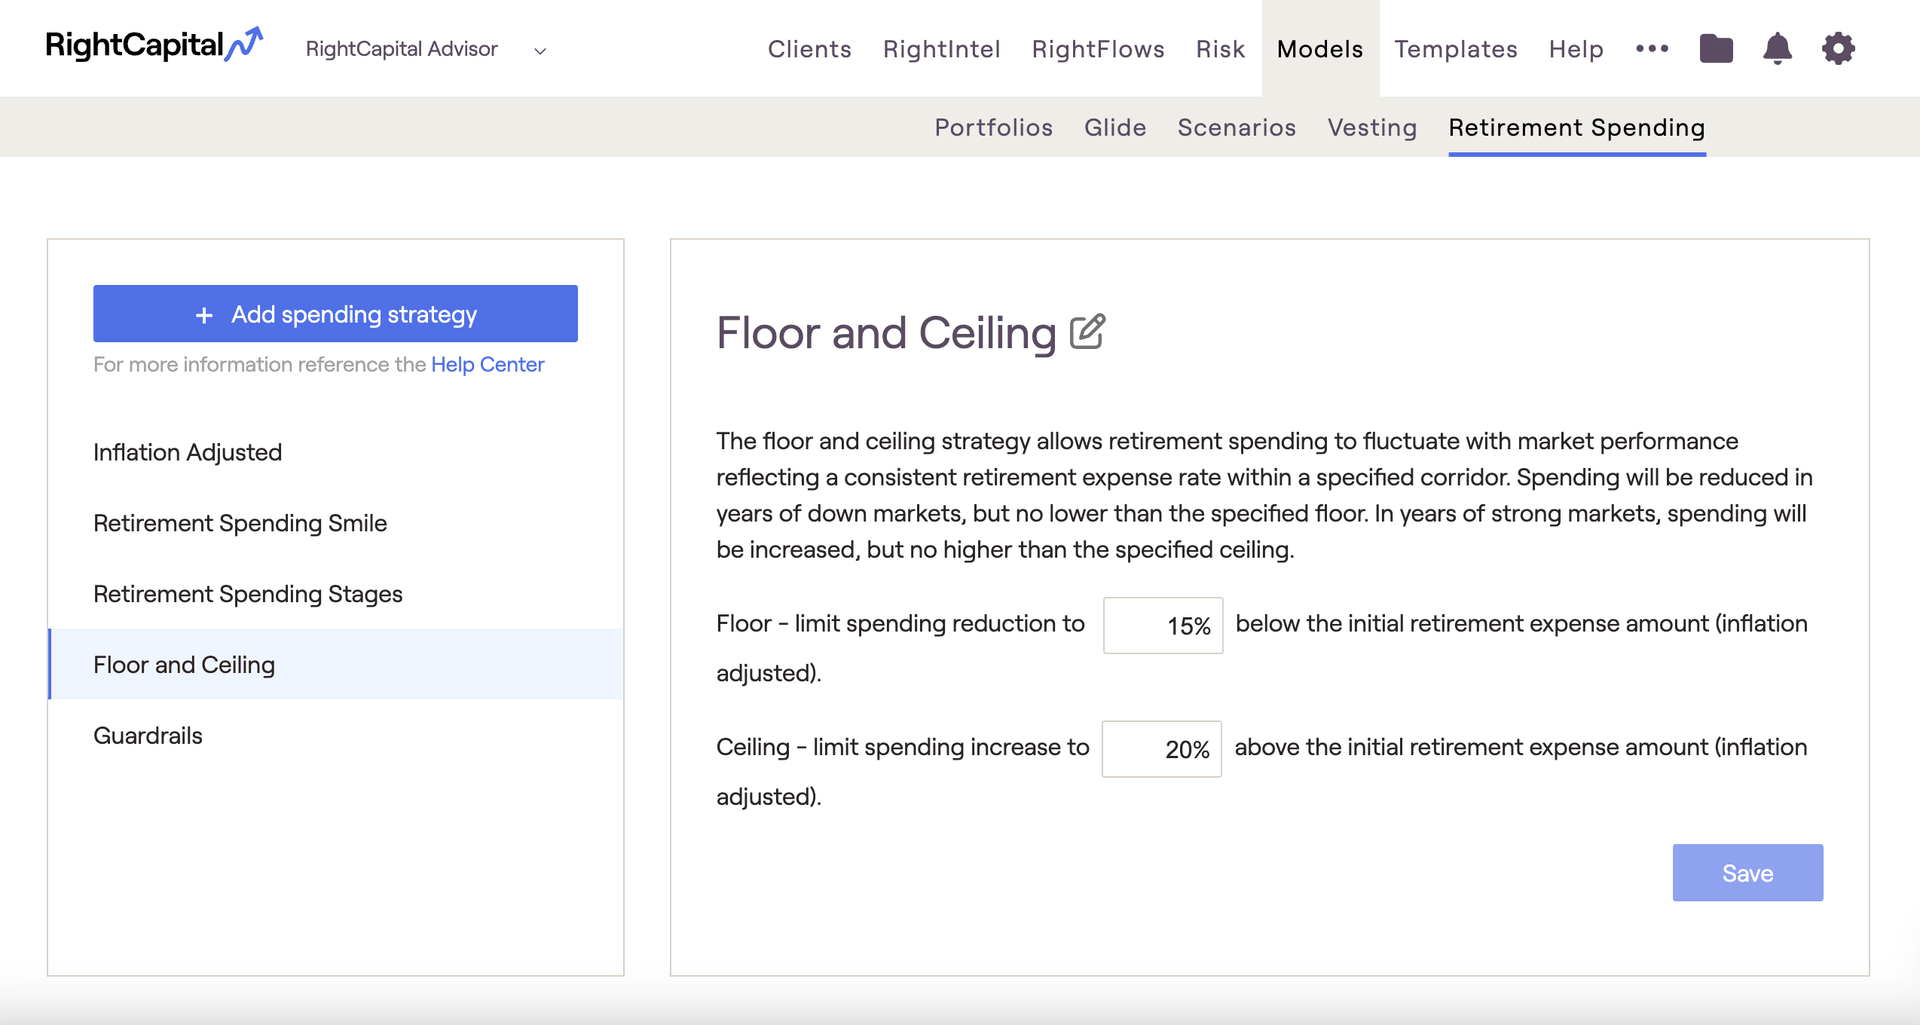The image size is (1920, 1025).
Task: Switch to the Portfolios tab
Action: [993, 127]
